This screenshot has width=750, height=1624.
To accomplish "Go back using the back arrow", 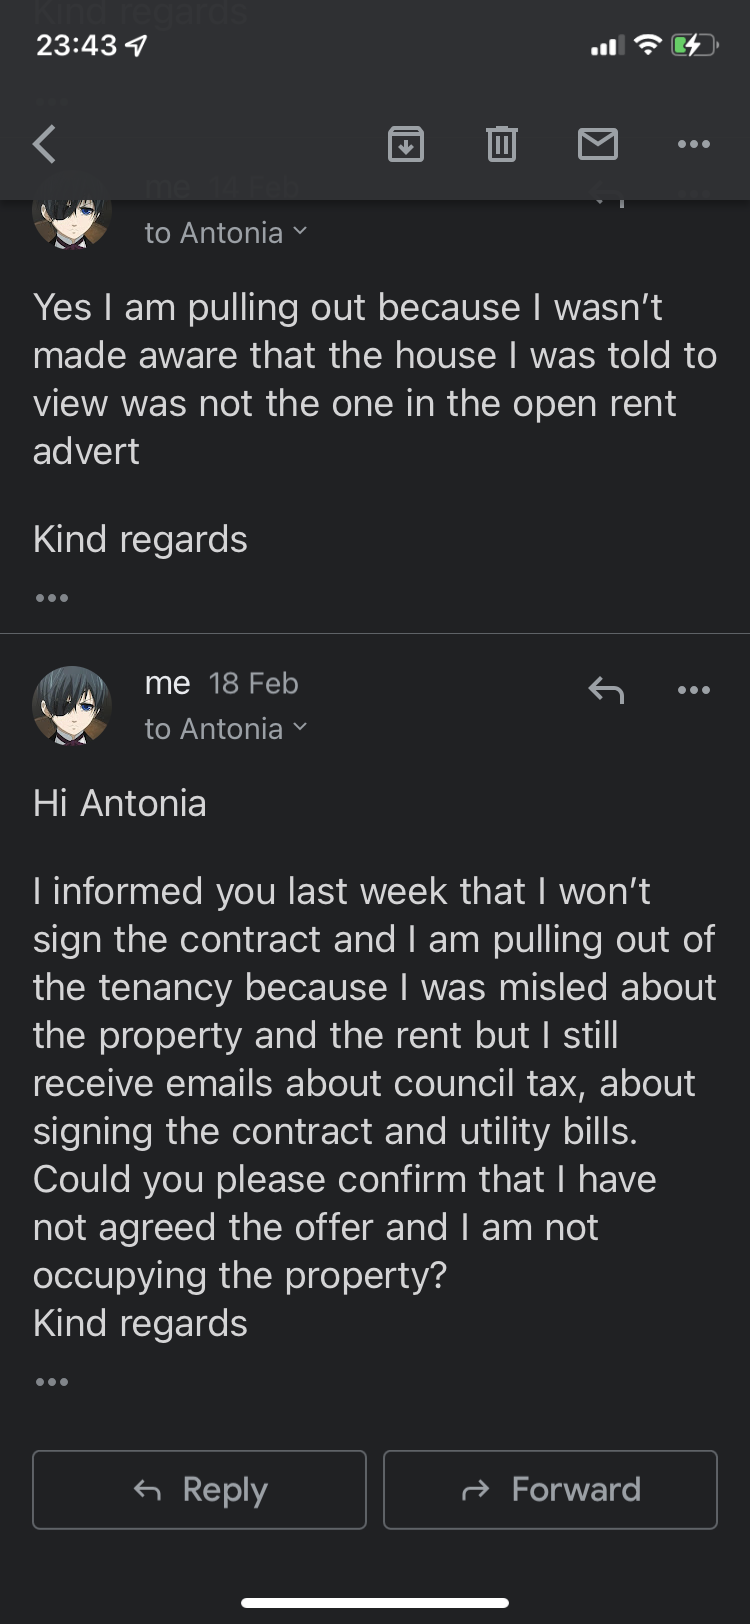I will click(x=44, y=144).
